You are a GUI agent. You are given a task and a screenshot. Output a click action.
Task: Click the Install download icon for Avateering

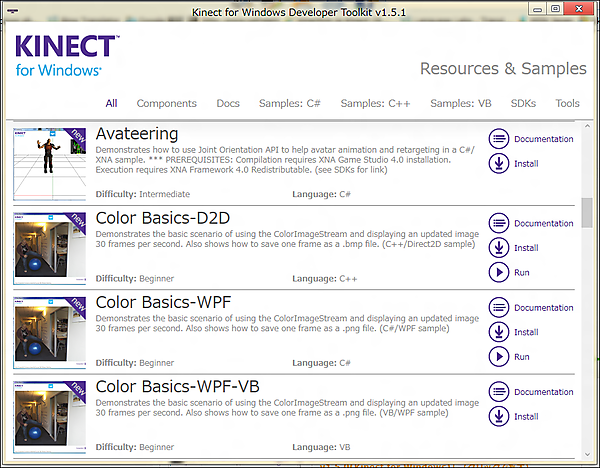[x=499, y=163]
